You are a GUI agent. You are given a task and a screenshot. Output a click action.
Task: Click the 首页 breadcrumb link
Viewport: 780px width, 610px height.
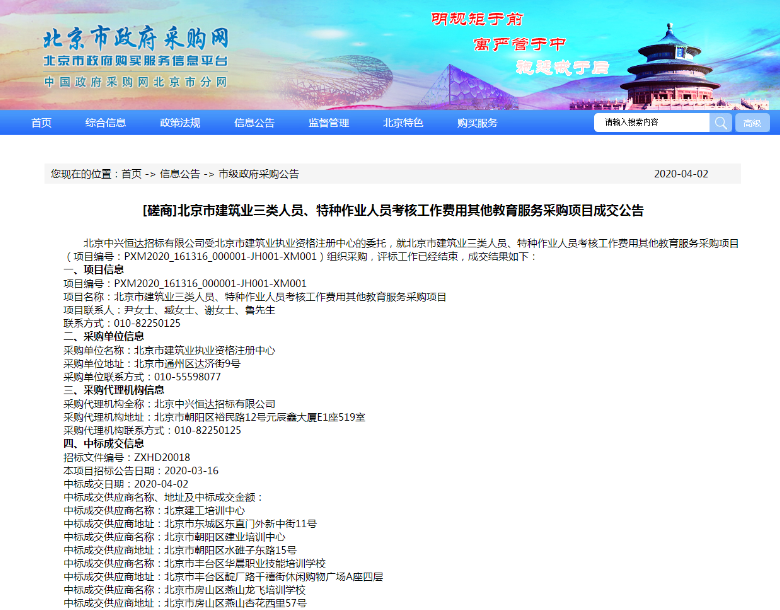(x=131, y=174)
